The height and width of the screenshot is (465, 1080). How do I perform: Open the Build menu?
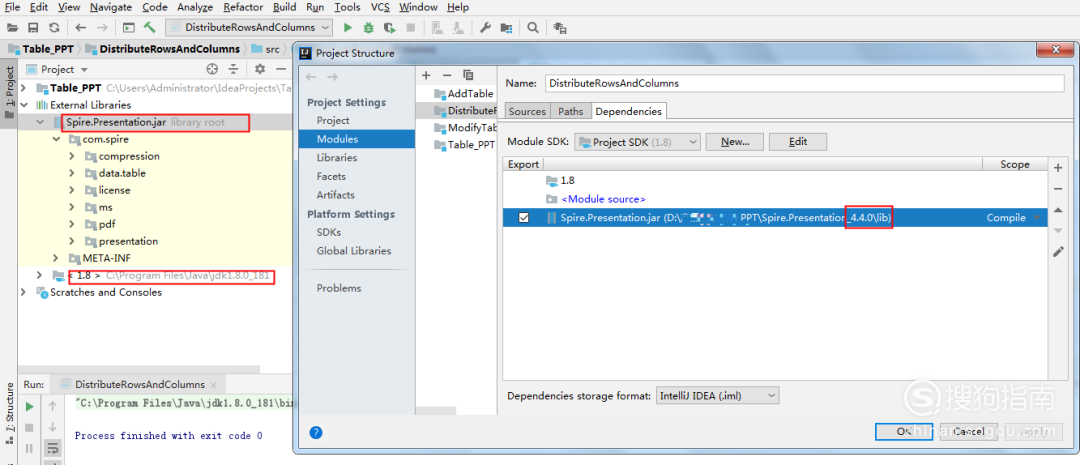(x=284, y=7)
